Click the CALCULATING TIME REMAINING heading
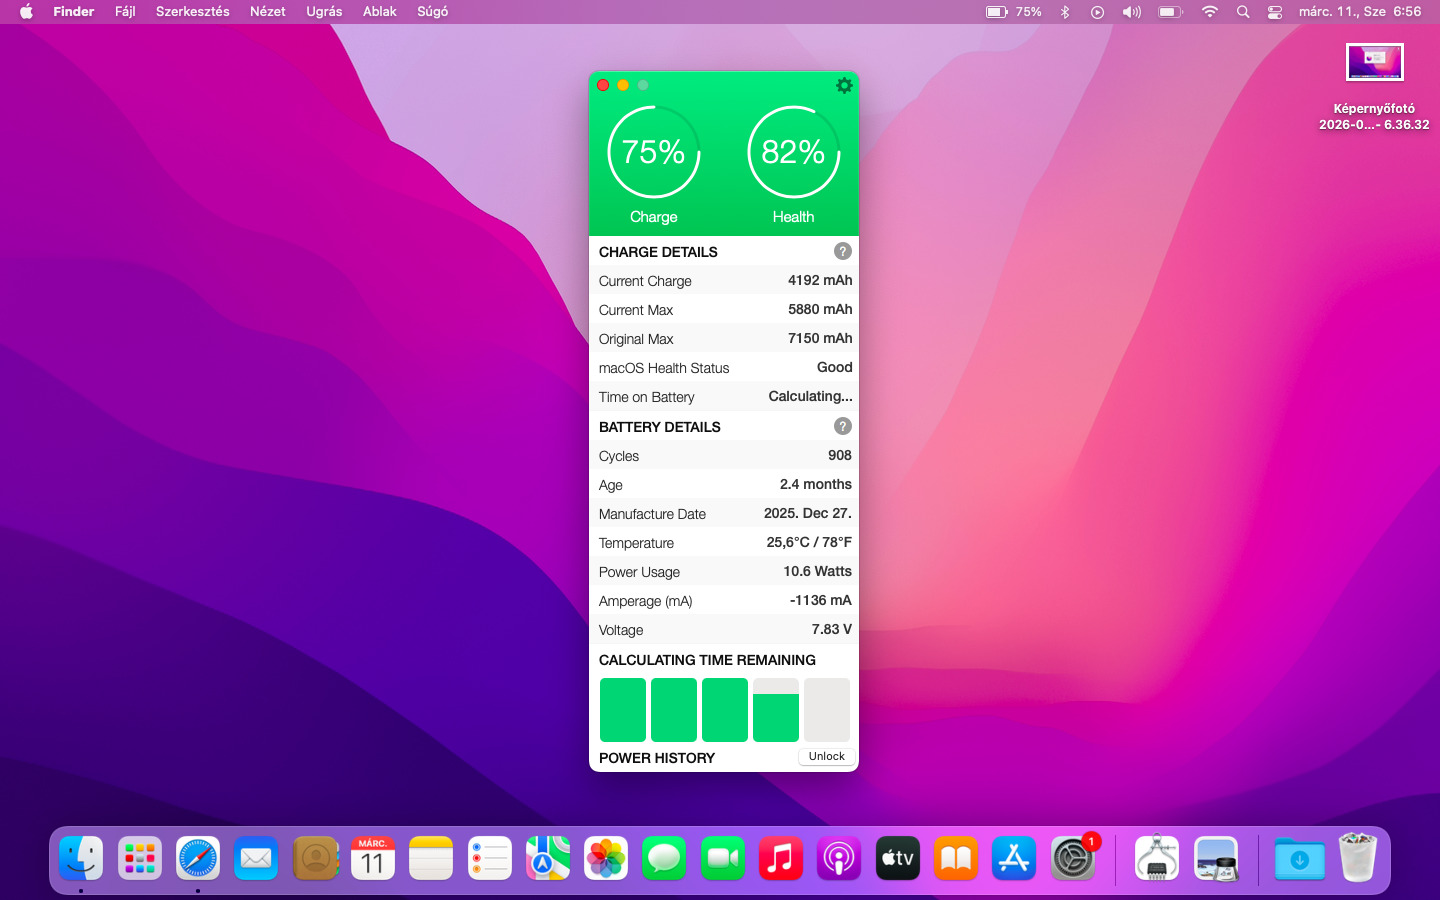The image size is (1440, 900). pos(707,660)
